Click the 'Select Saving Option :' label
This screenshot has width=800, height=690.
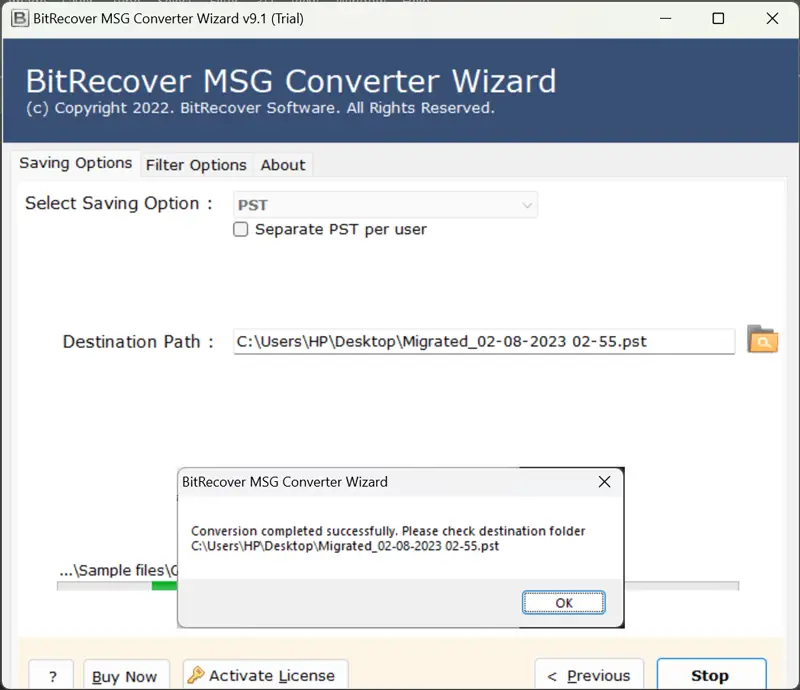coord(119,203)
